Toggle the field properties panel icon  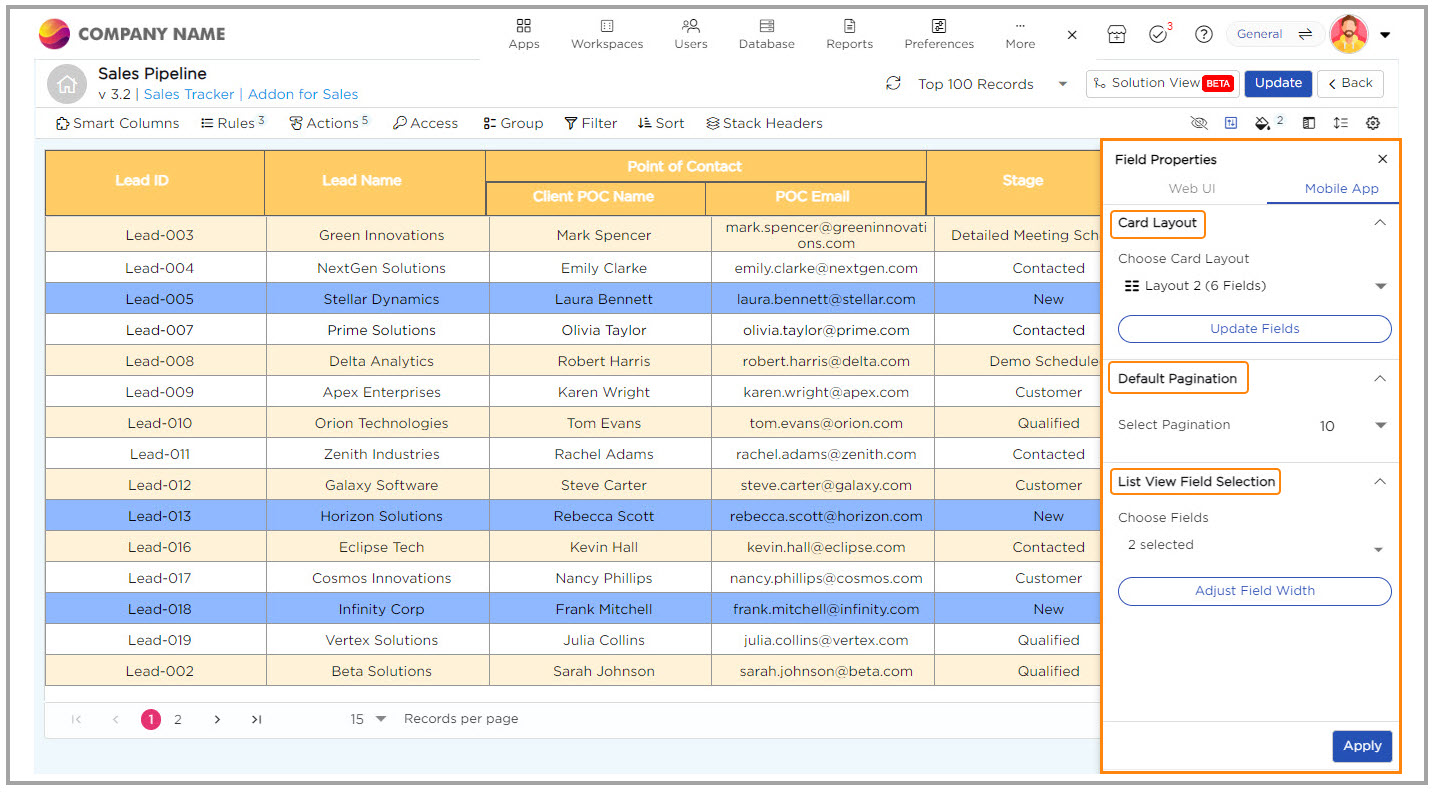click(1230, 123)
